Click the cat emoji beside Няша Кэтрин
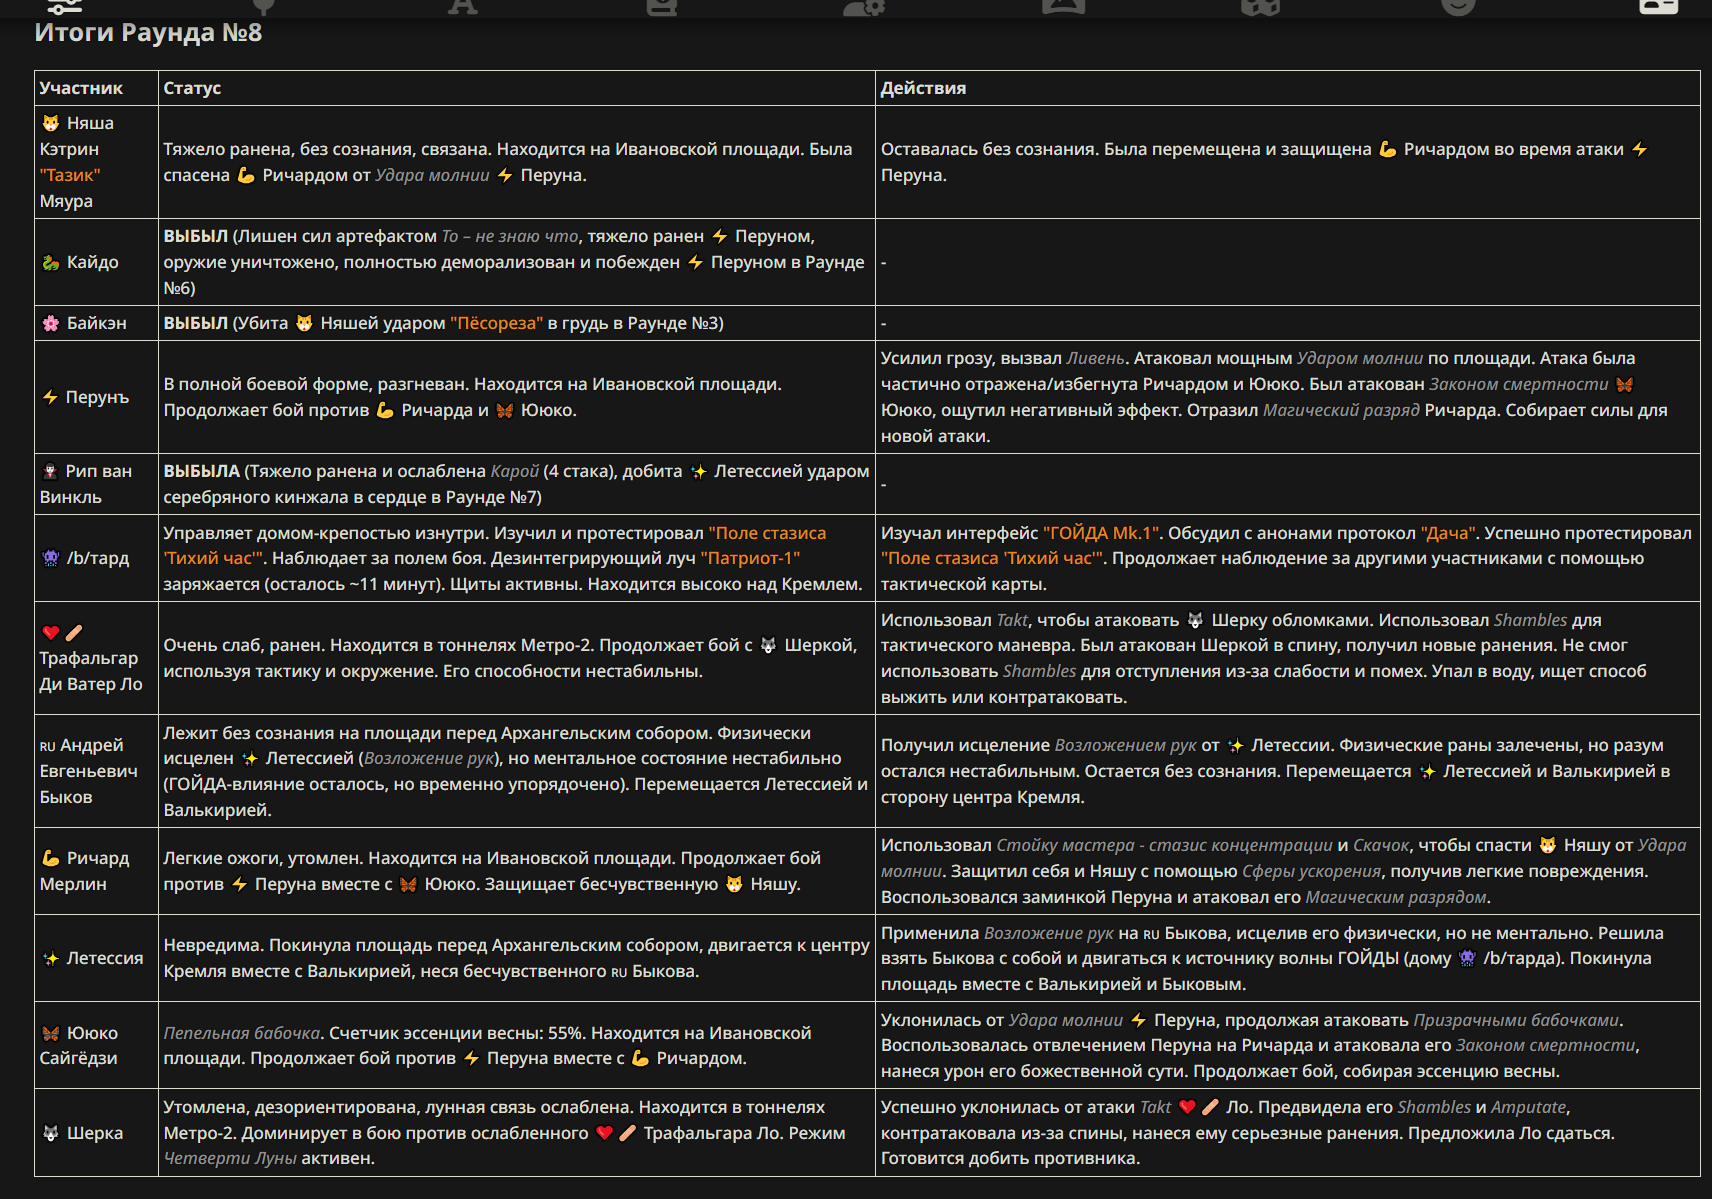 [x=50, y=123]
